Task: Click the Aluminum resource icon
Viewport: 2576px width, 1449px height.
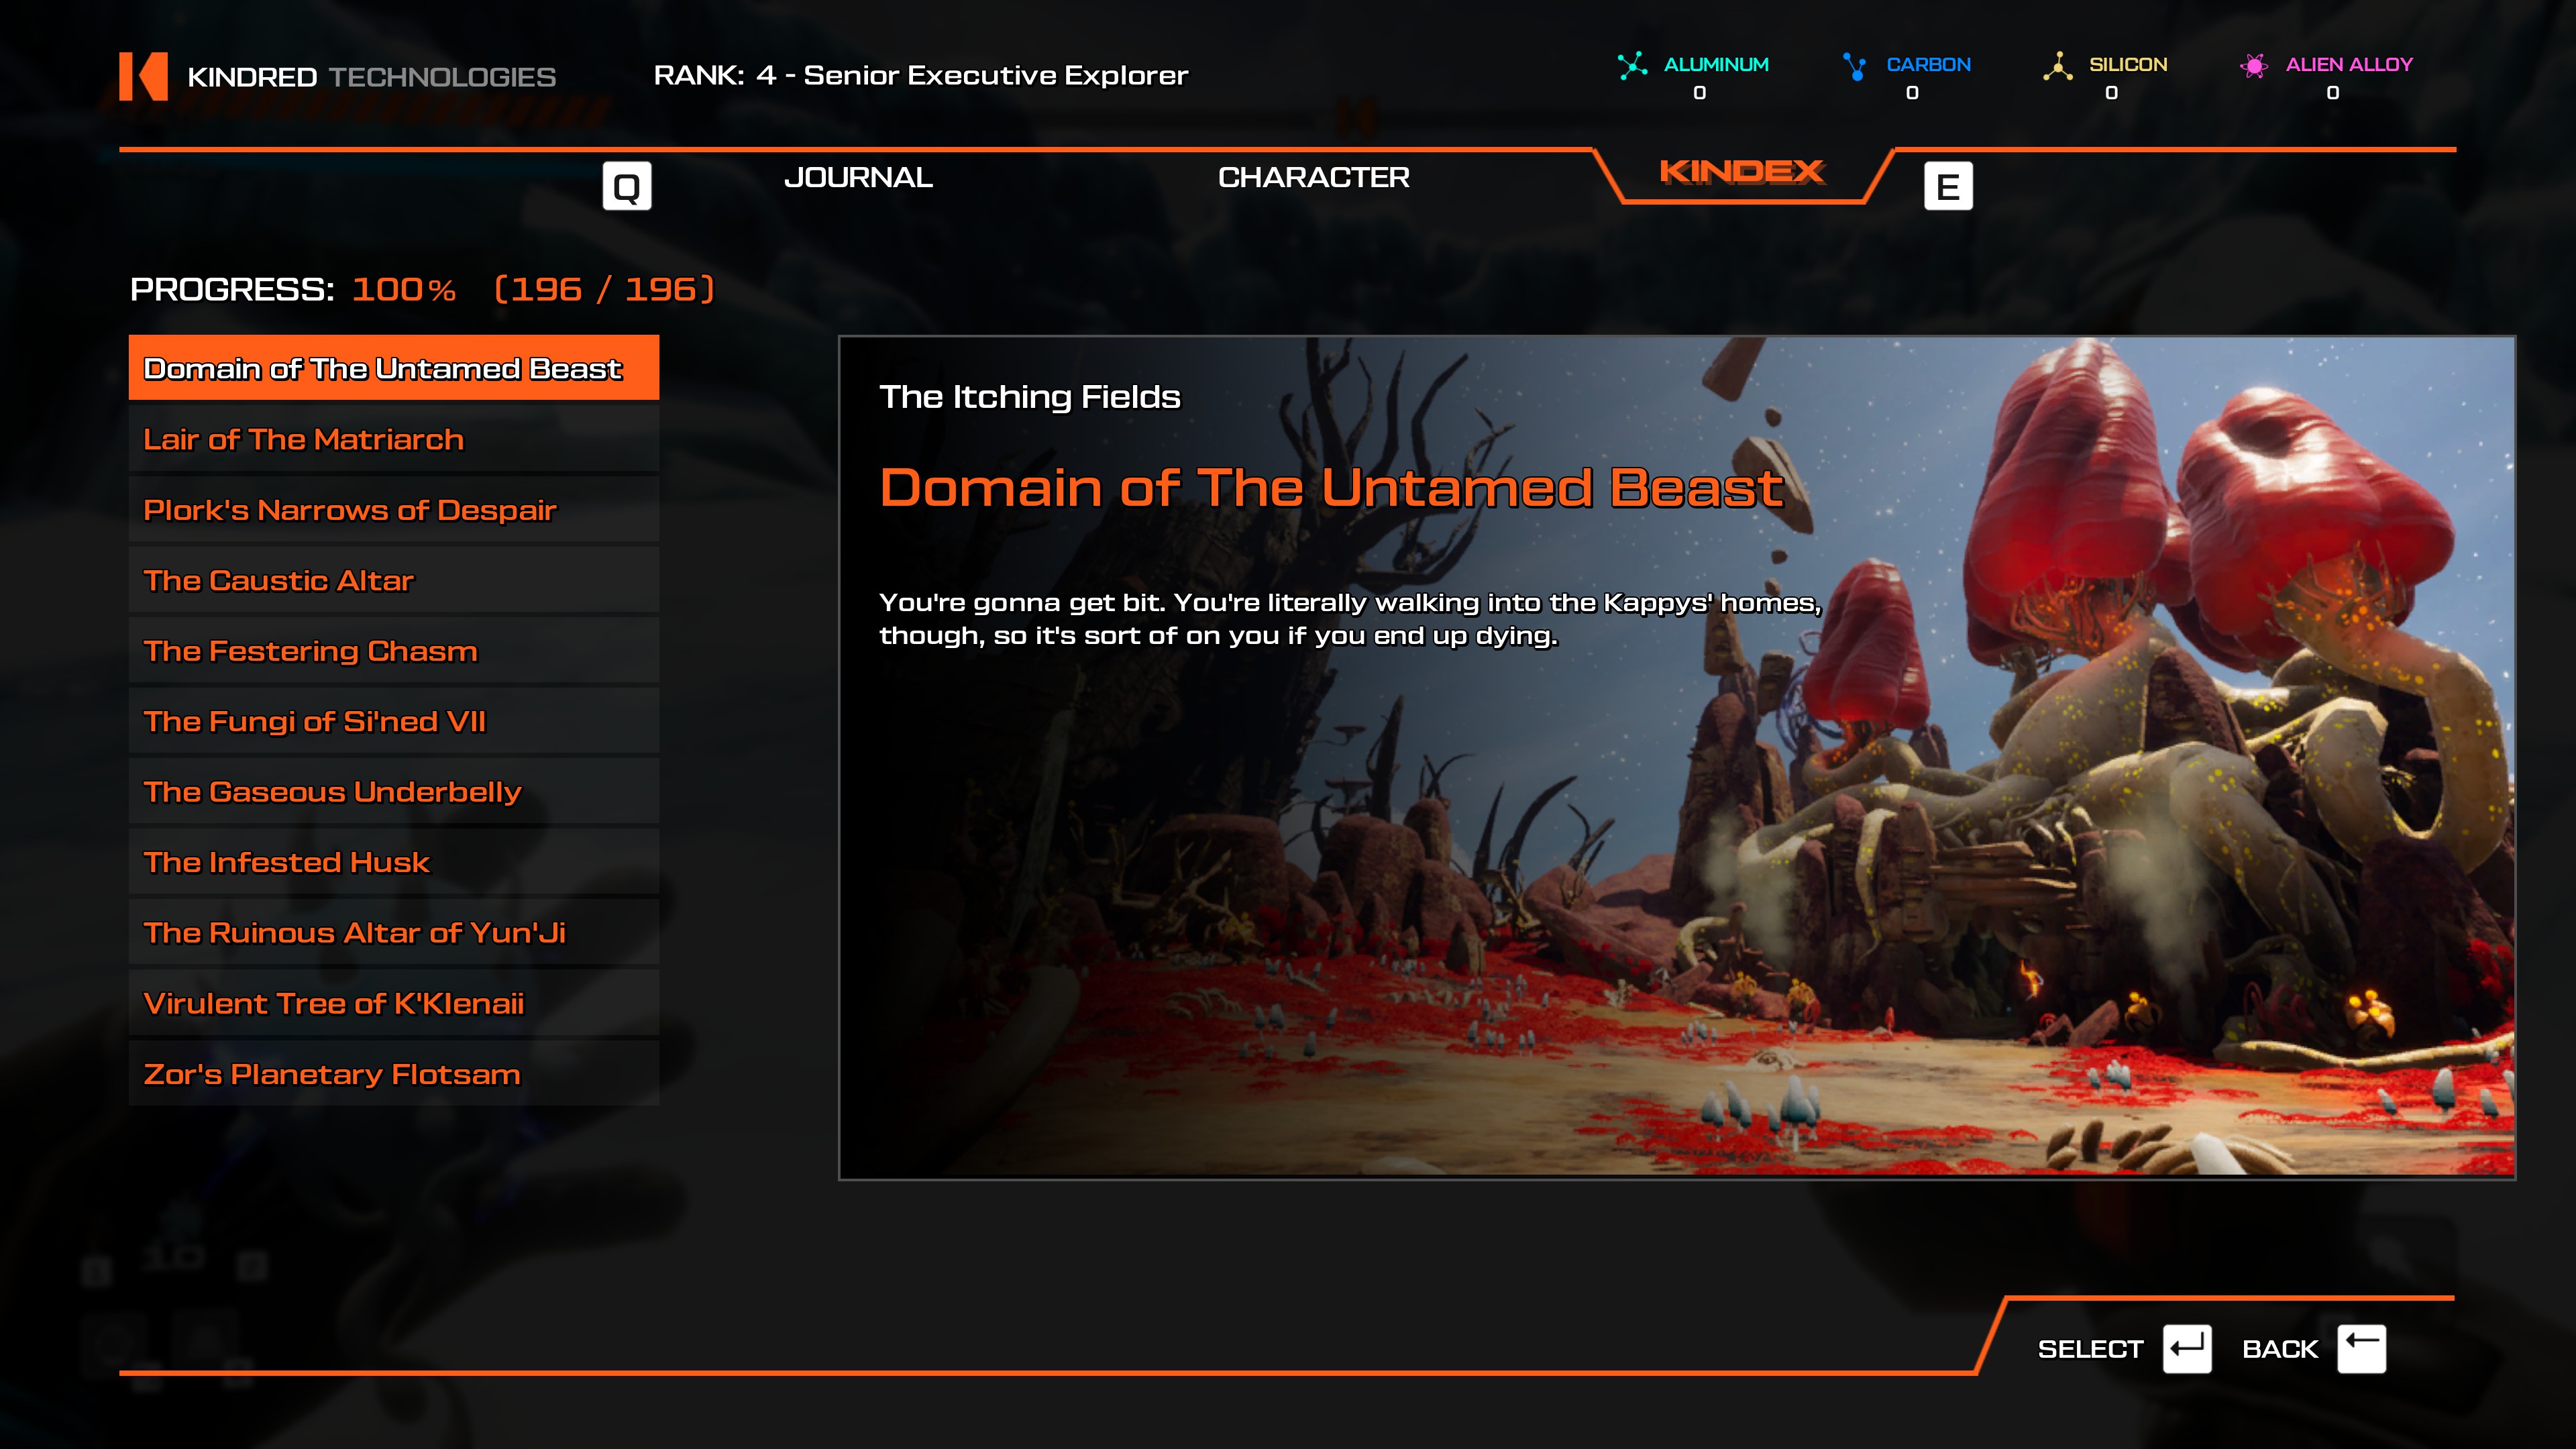Action: (1632, 66)
